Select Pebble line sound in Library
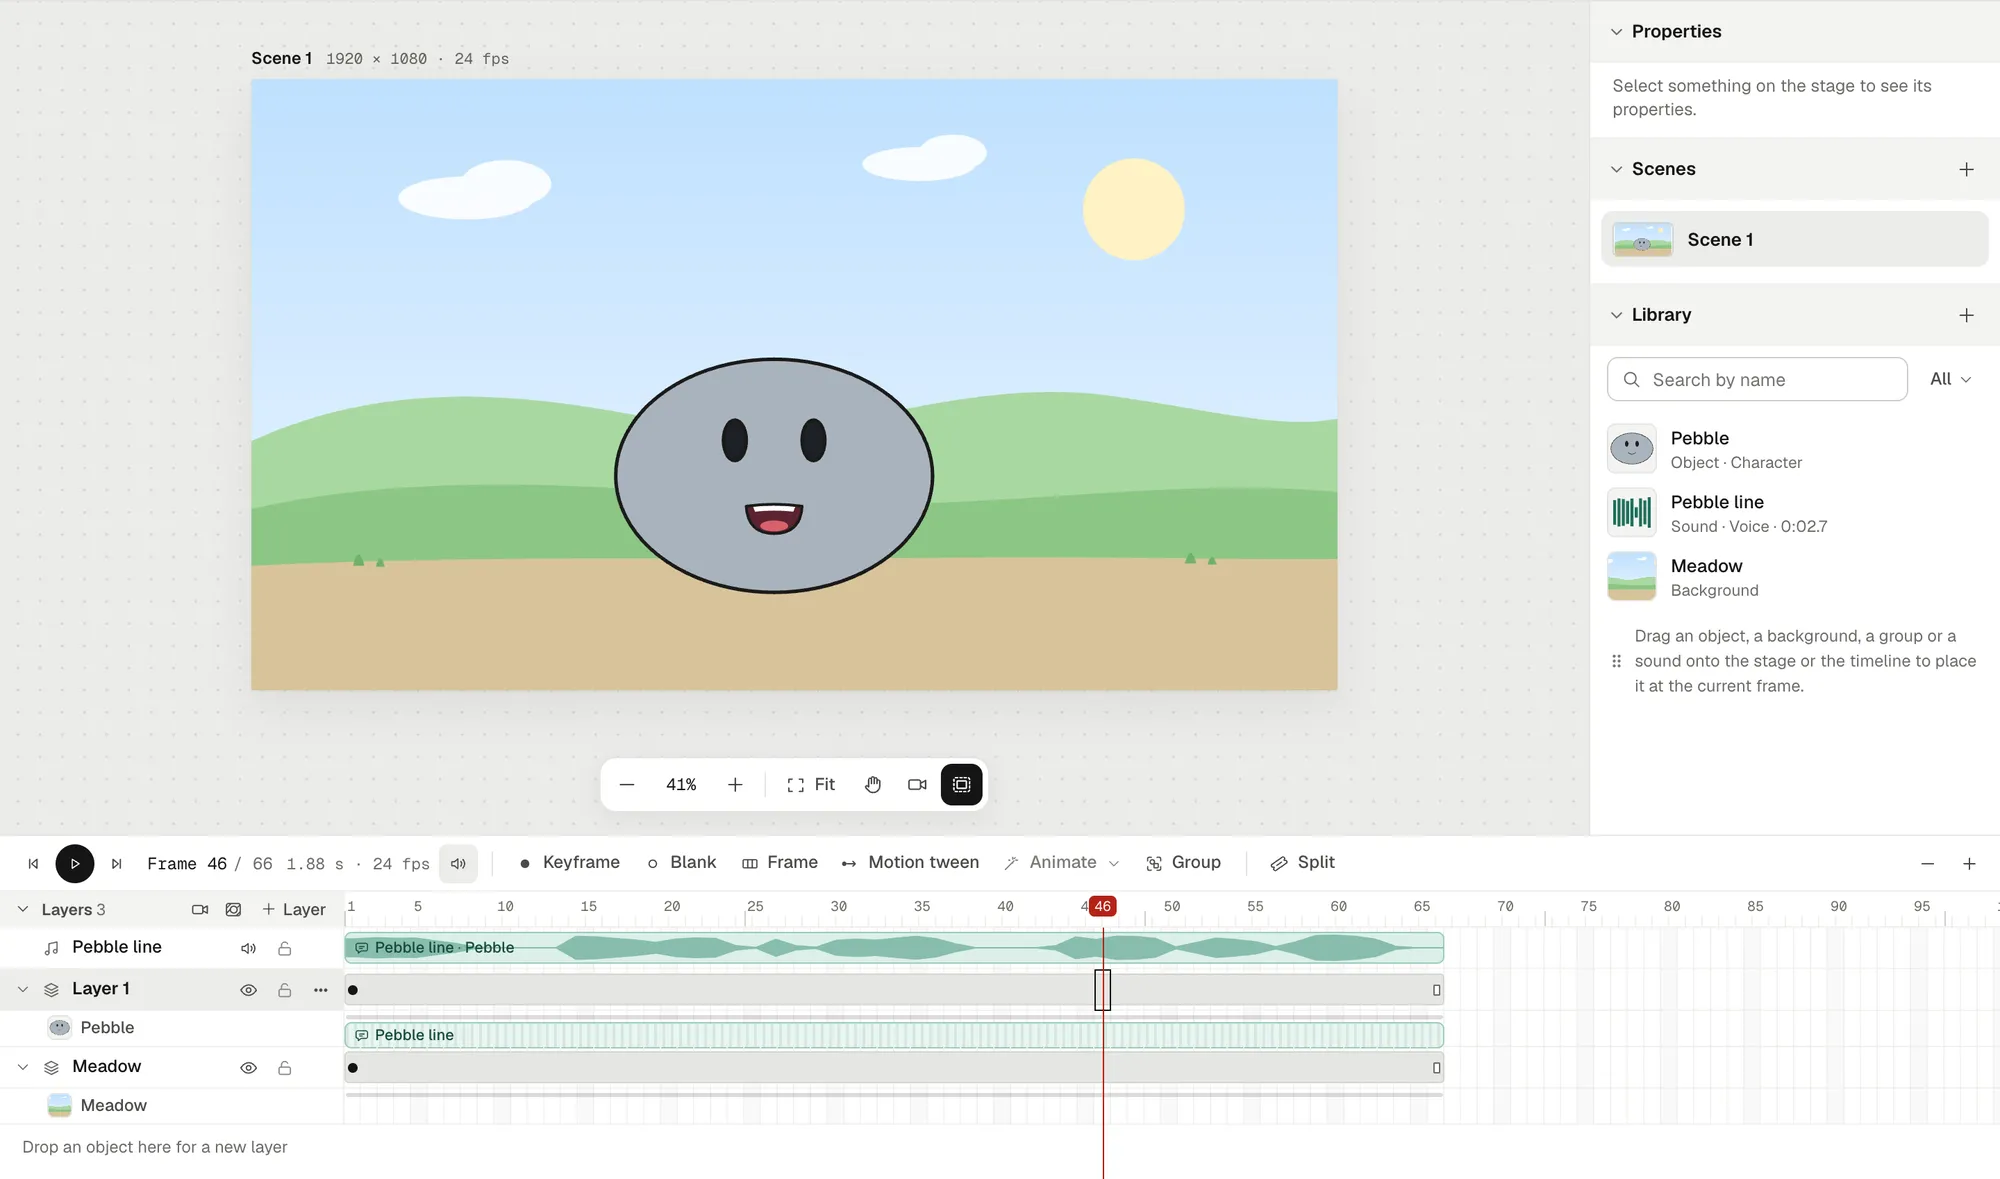Screen dimensions: 2000x1179 pos(1794,513)
